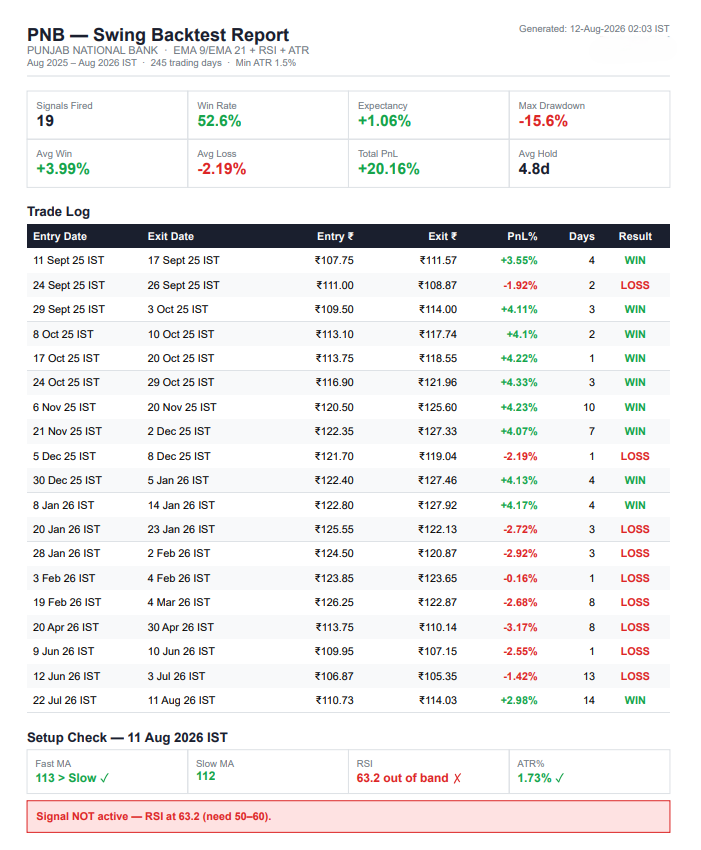701x850 pixels.
Task: Click the Days column header
Action: click(582, 236)
